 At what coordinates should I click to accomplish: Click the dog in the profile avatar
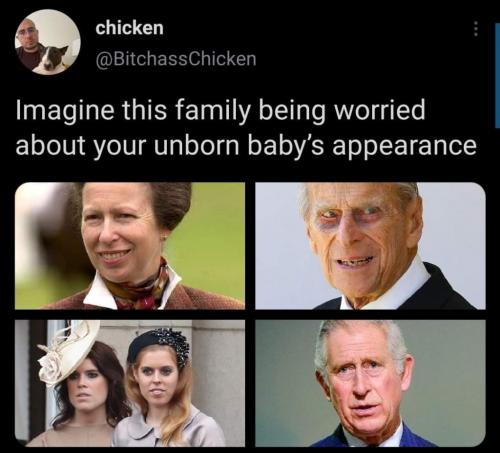click(x=53, y=59)
